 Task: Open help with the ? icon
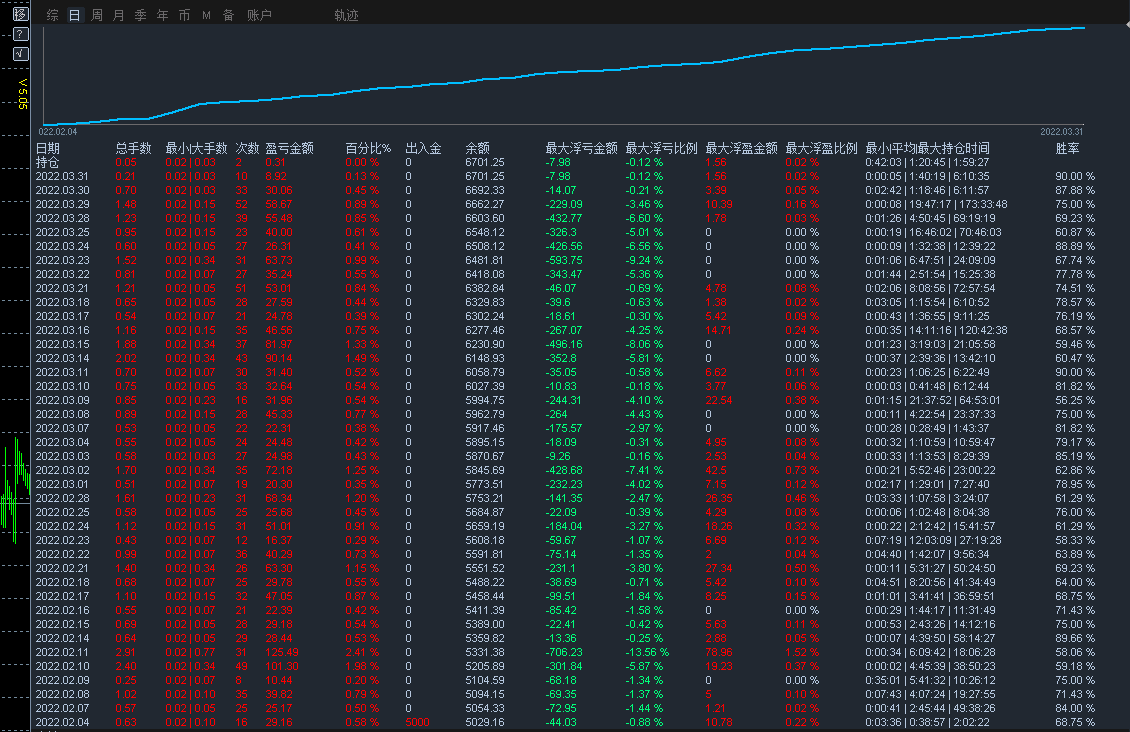21,34
